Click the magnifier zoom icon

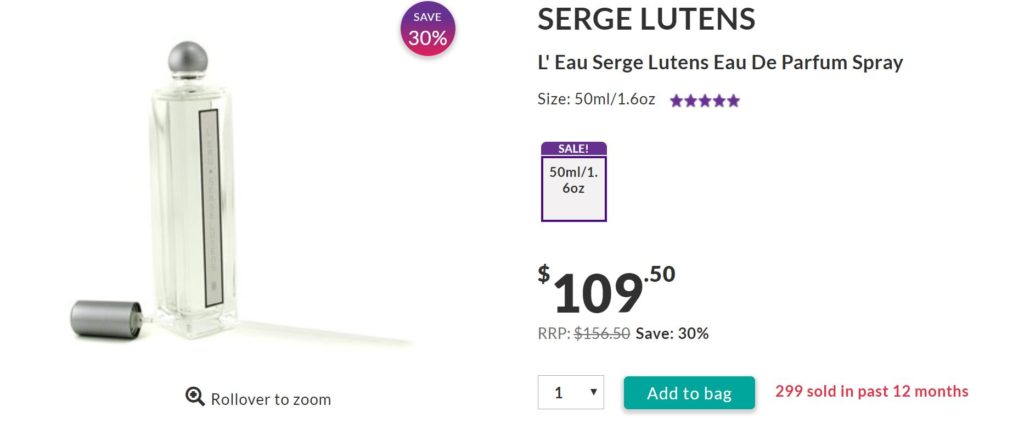coord(195,397)
